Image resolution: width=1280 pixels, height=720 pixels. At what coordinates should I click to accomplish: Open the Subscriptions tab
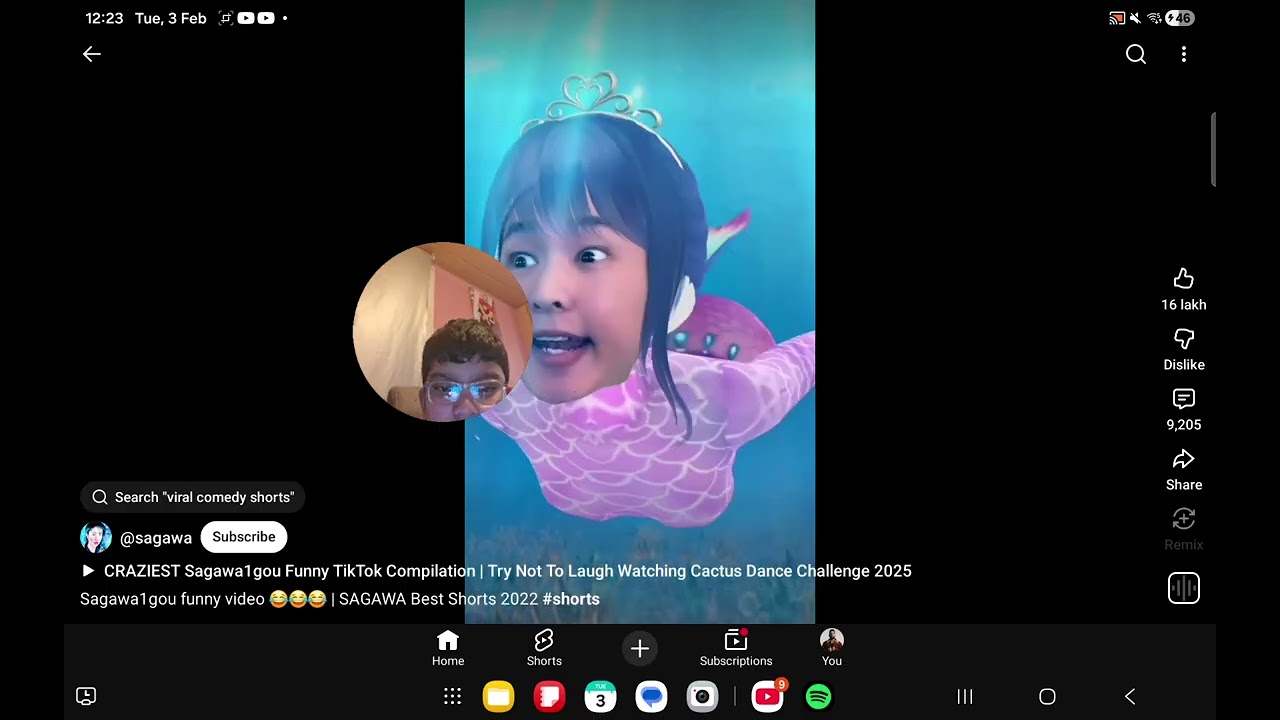tap(736, 648)
